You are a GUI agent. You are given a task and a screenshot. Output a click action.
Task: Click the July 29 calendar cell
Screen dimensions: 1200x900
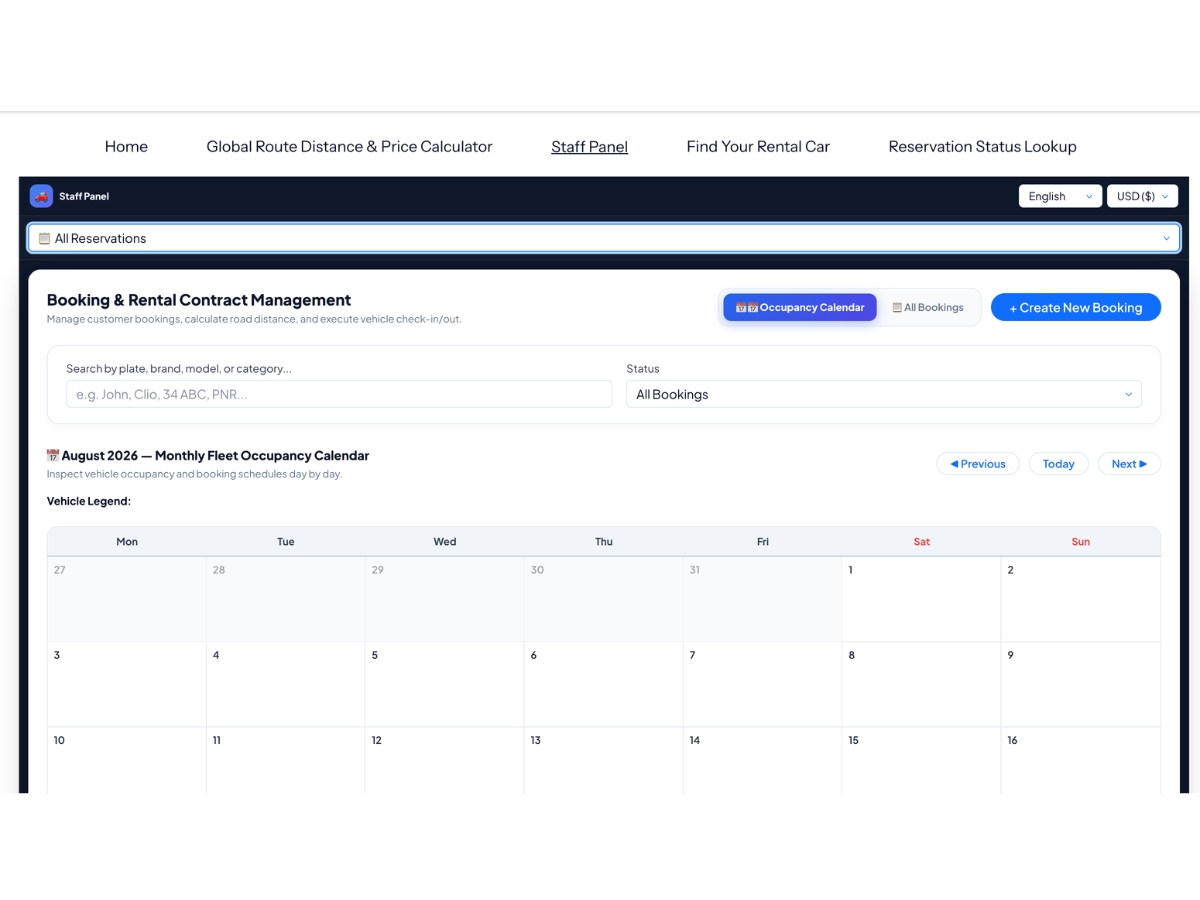point(445,599)
